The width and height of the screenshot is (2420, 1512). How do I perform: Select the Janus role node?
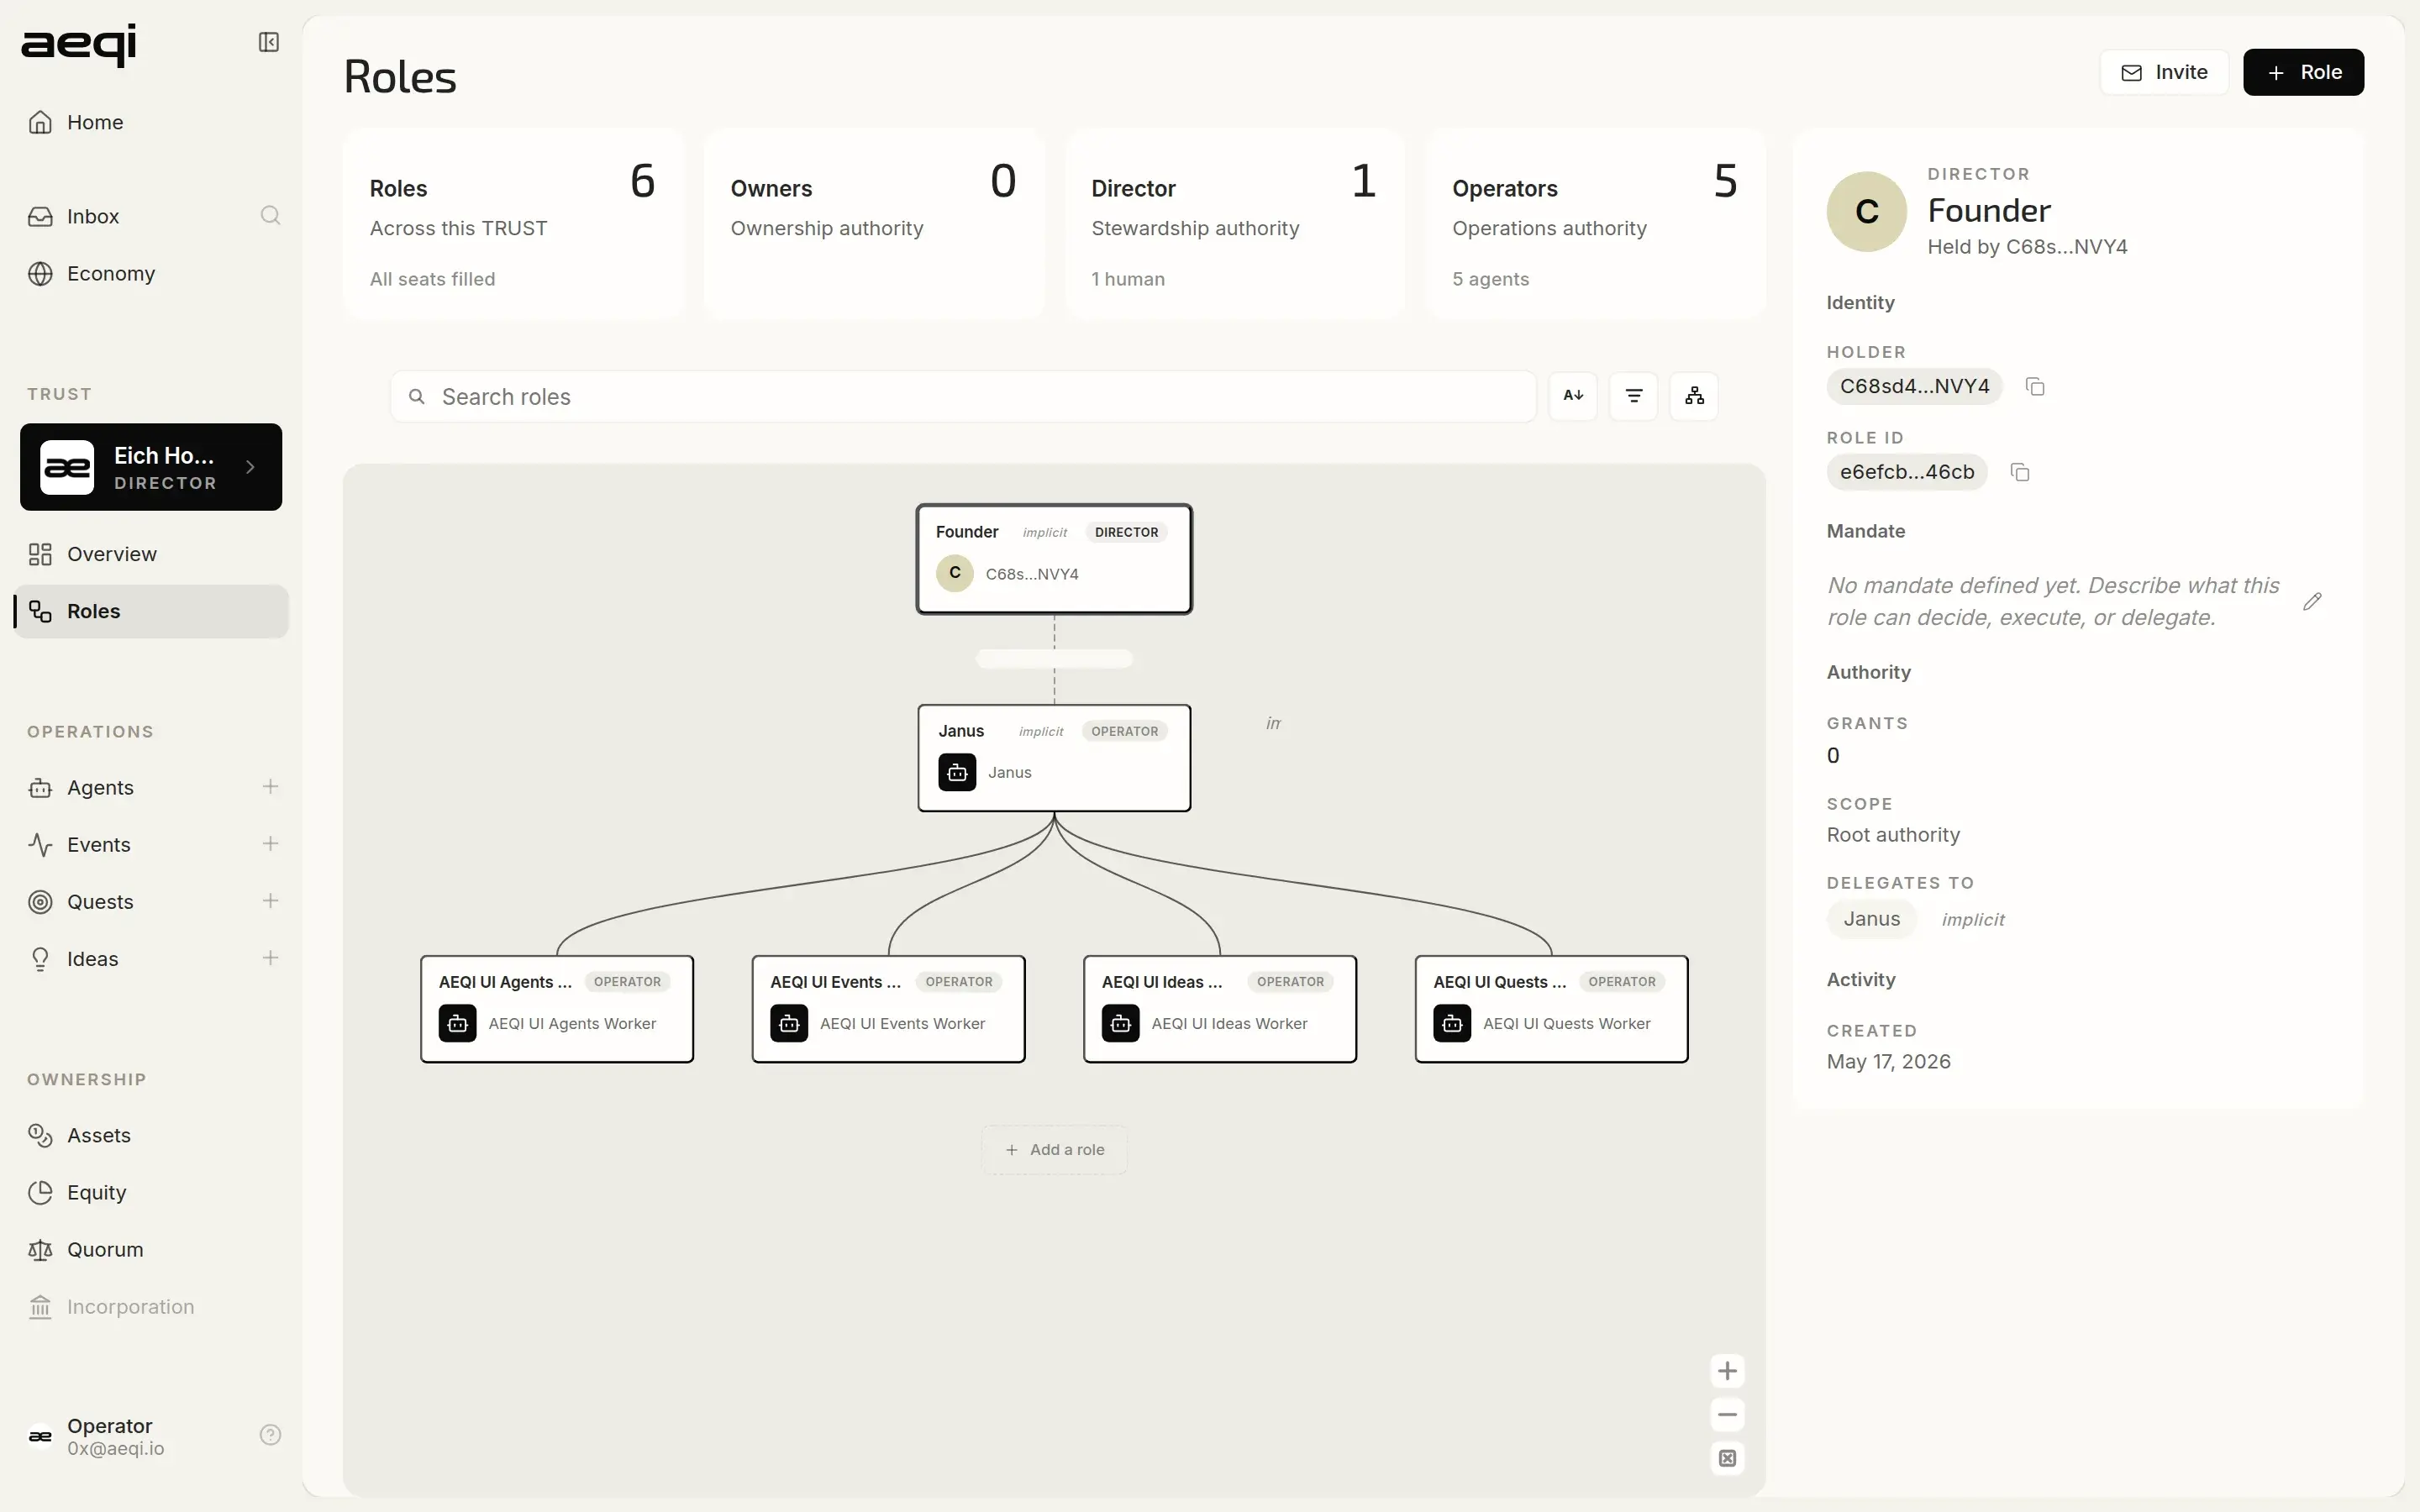pos(1054,758)
